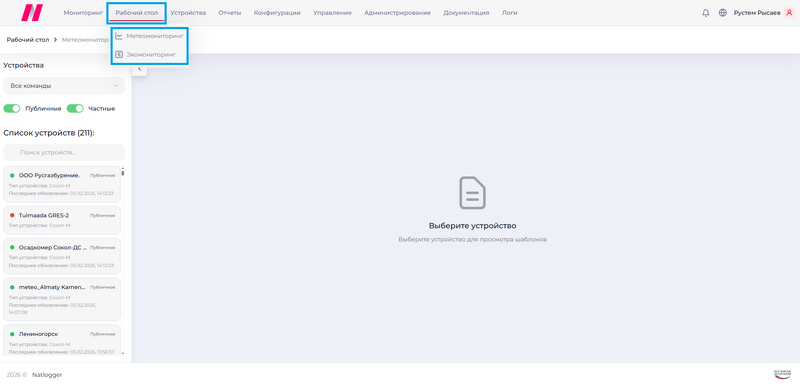
Task: Toggle the Публичные switch
Action: (12, 109)
